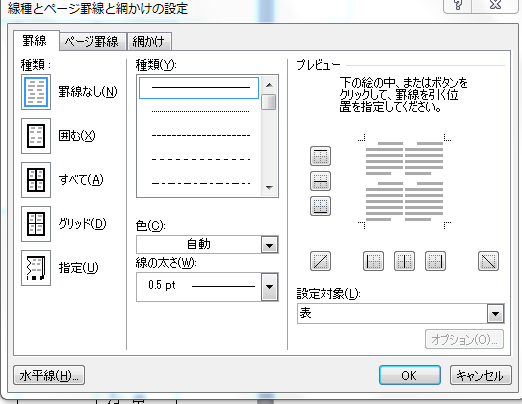The height and width of the screenshot is (404, 522).
Task: Toggle the left border preview button
Action: point(373,261)
